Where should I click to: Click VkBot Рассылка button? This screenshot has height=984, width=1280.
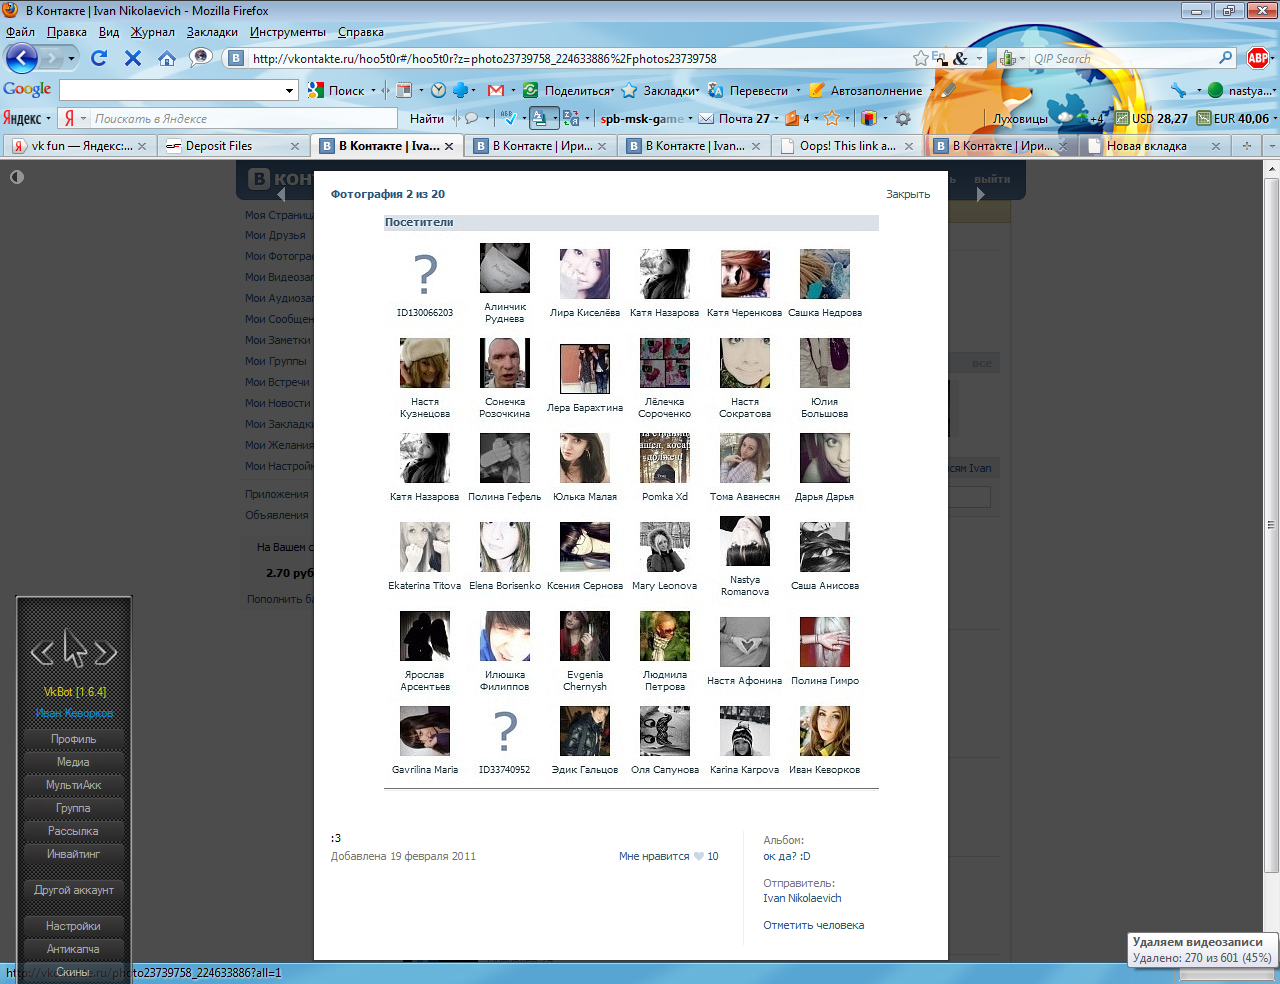click(x=74, y=831)
